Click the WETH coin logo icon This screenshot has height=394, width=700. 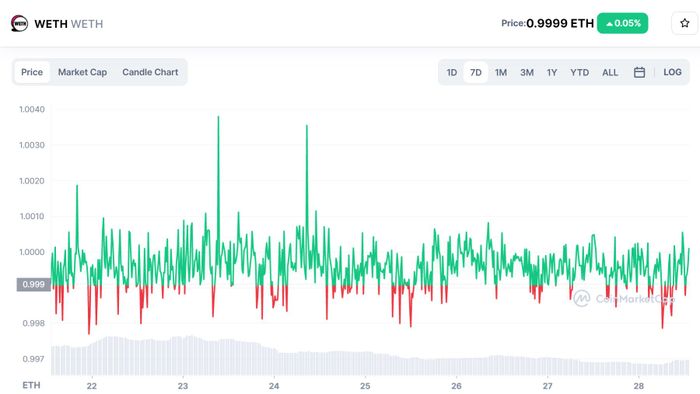click(19, 23)
